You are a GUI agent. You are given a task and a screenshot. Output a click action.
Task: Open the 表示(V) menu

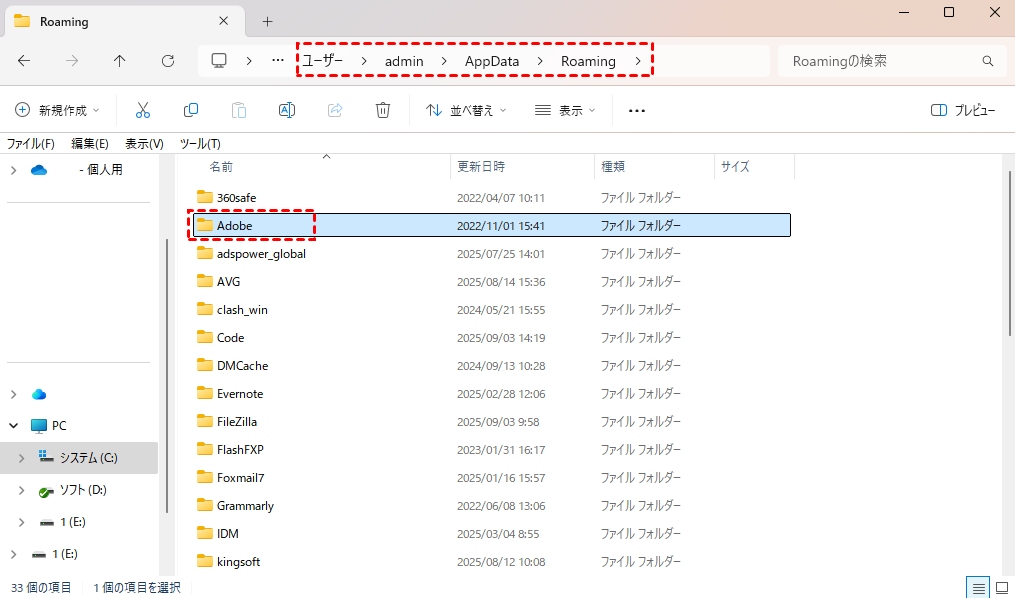[144, 144]
